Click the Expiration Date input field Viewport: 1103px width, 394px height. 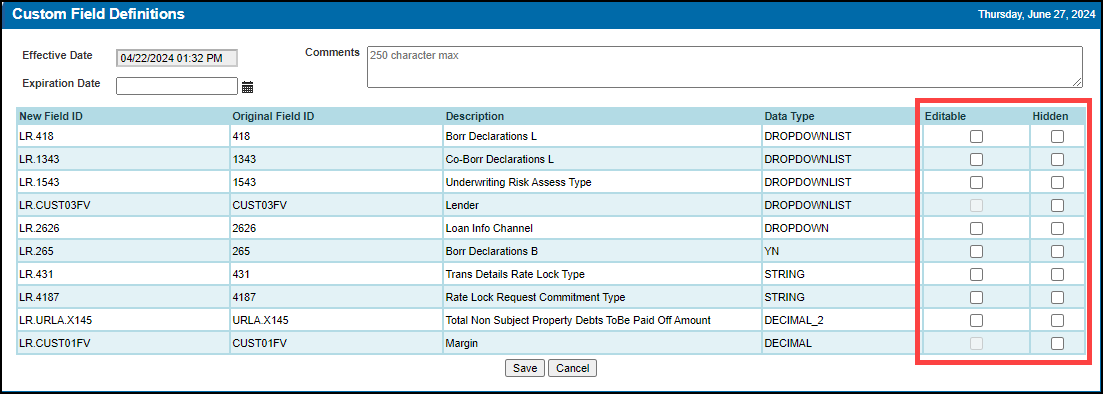click(x=177, y=86)
